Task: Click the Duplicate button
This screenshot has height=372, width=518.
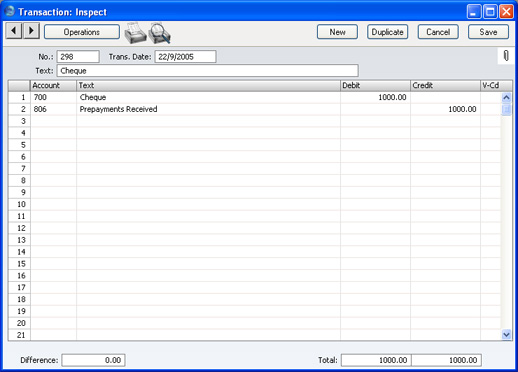Action: [x=387, y=32]
